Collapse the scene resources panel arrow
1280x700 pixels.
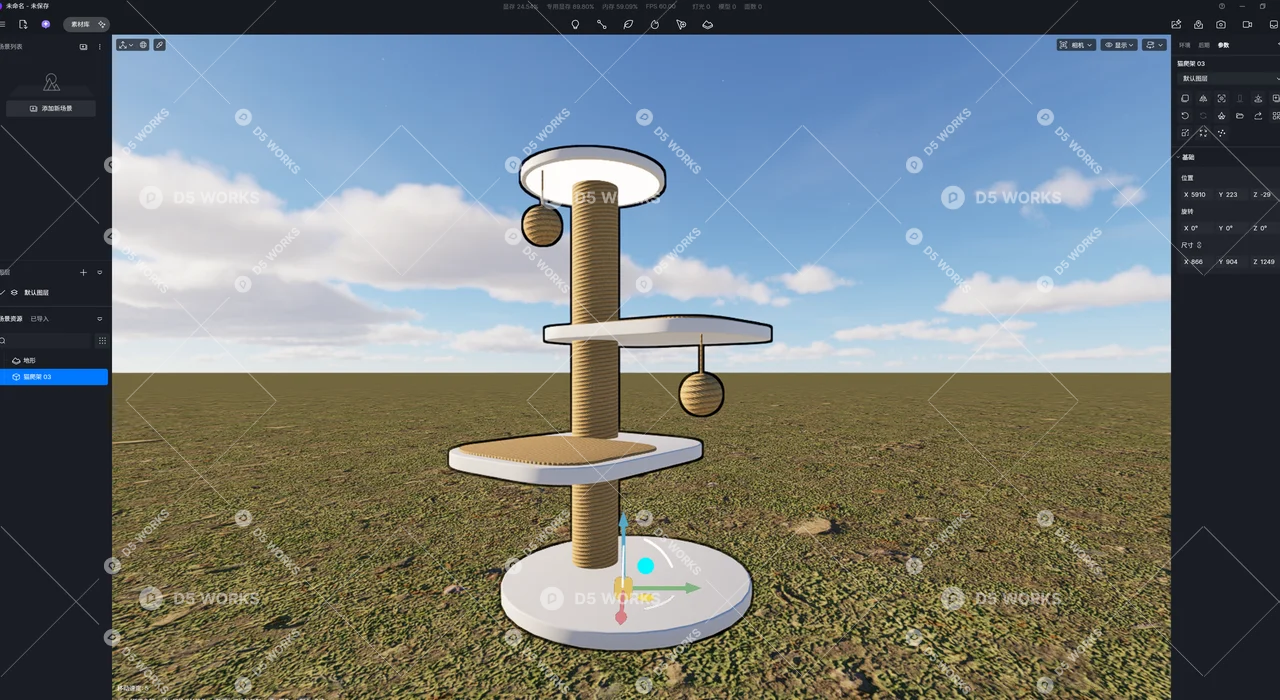[x=99, y=319]
